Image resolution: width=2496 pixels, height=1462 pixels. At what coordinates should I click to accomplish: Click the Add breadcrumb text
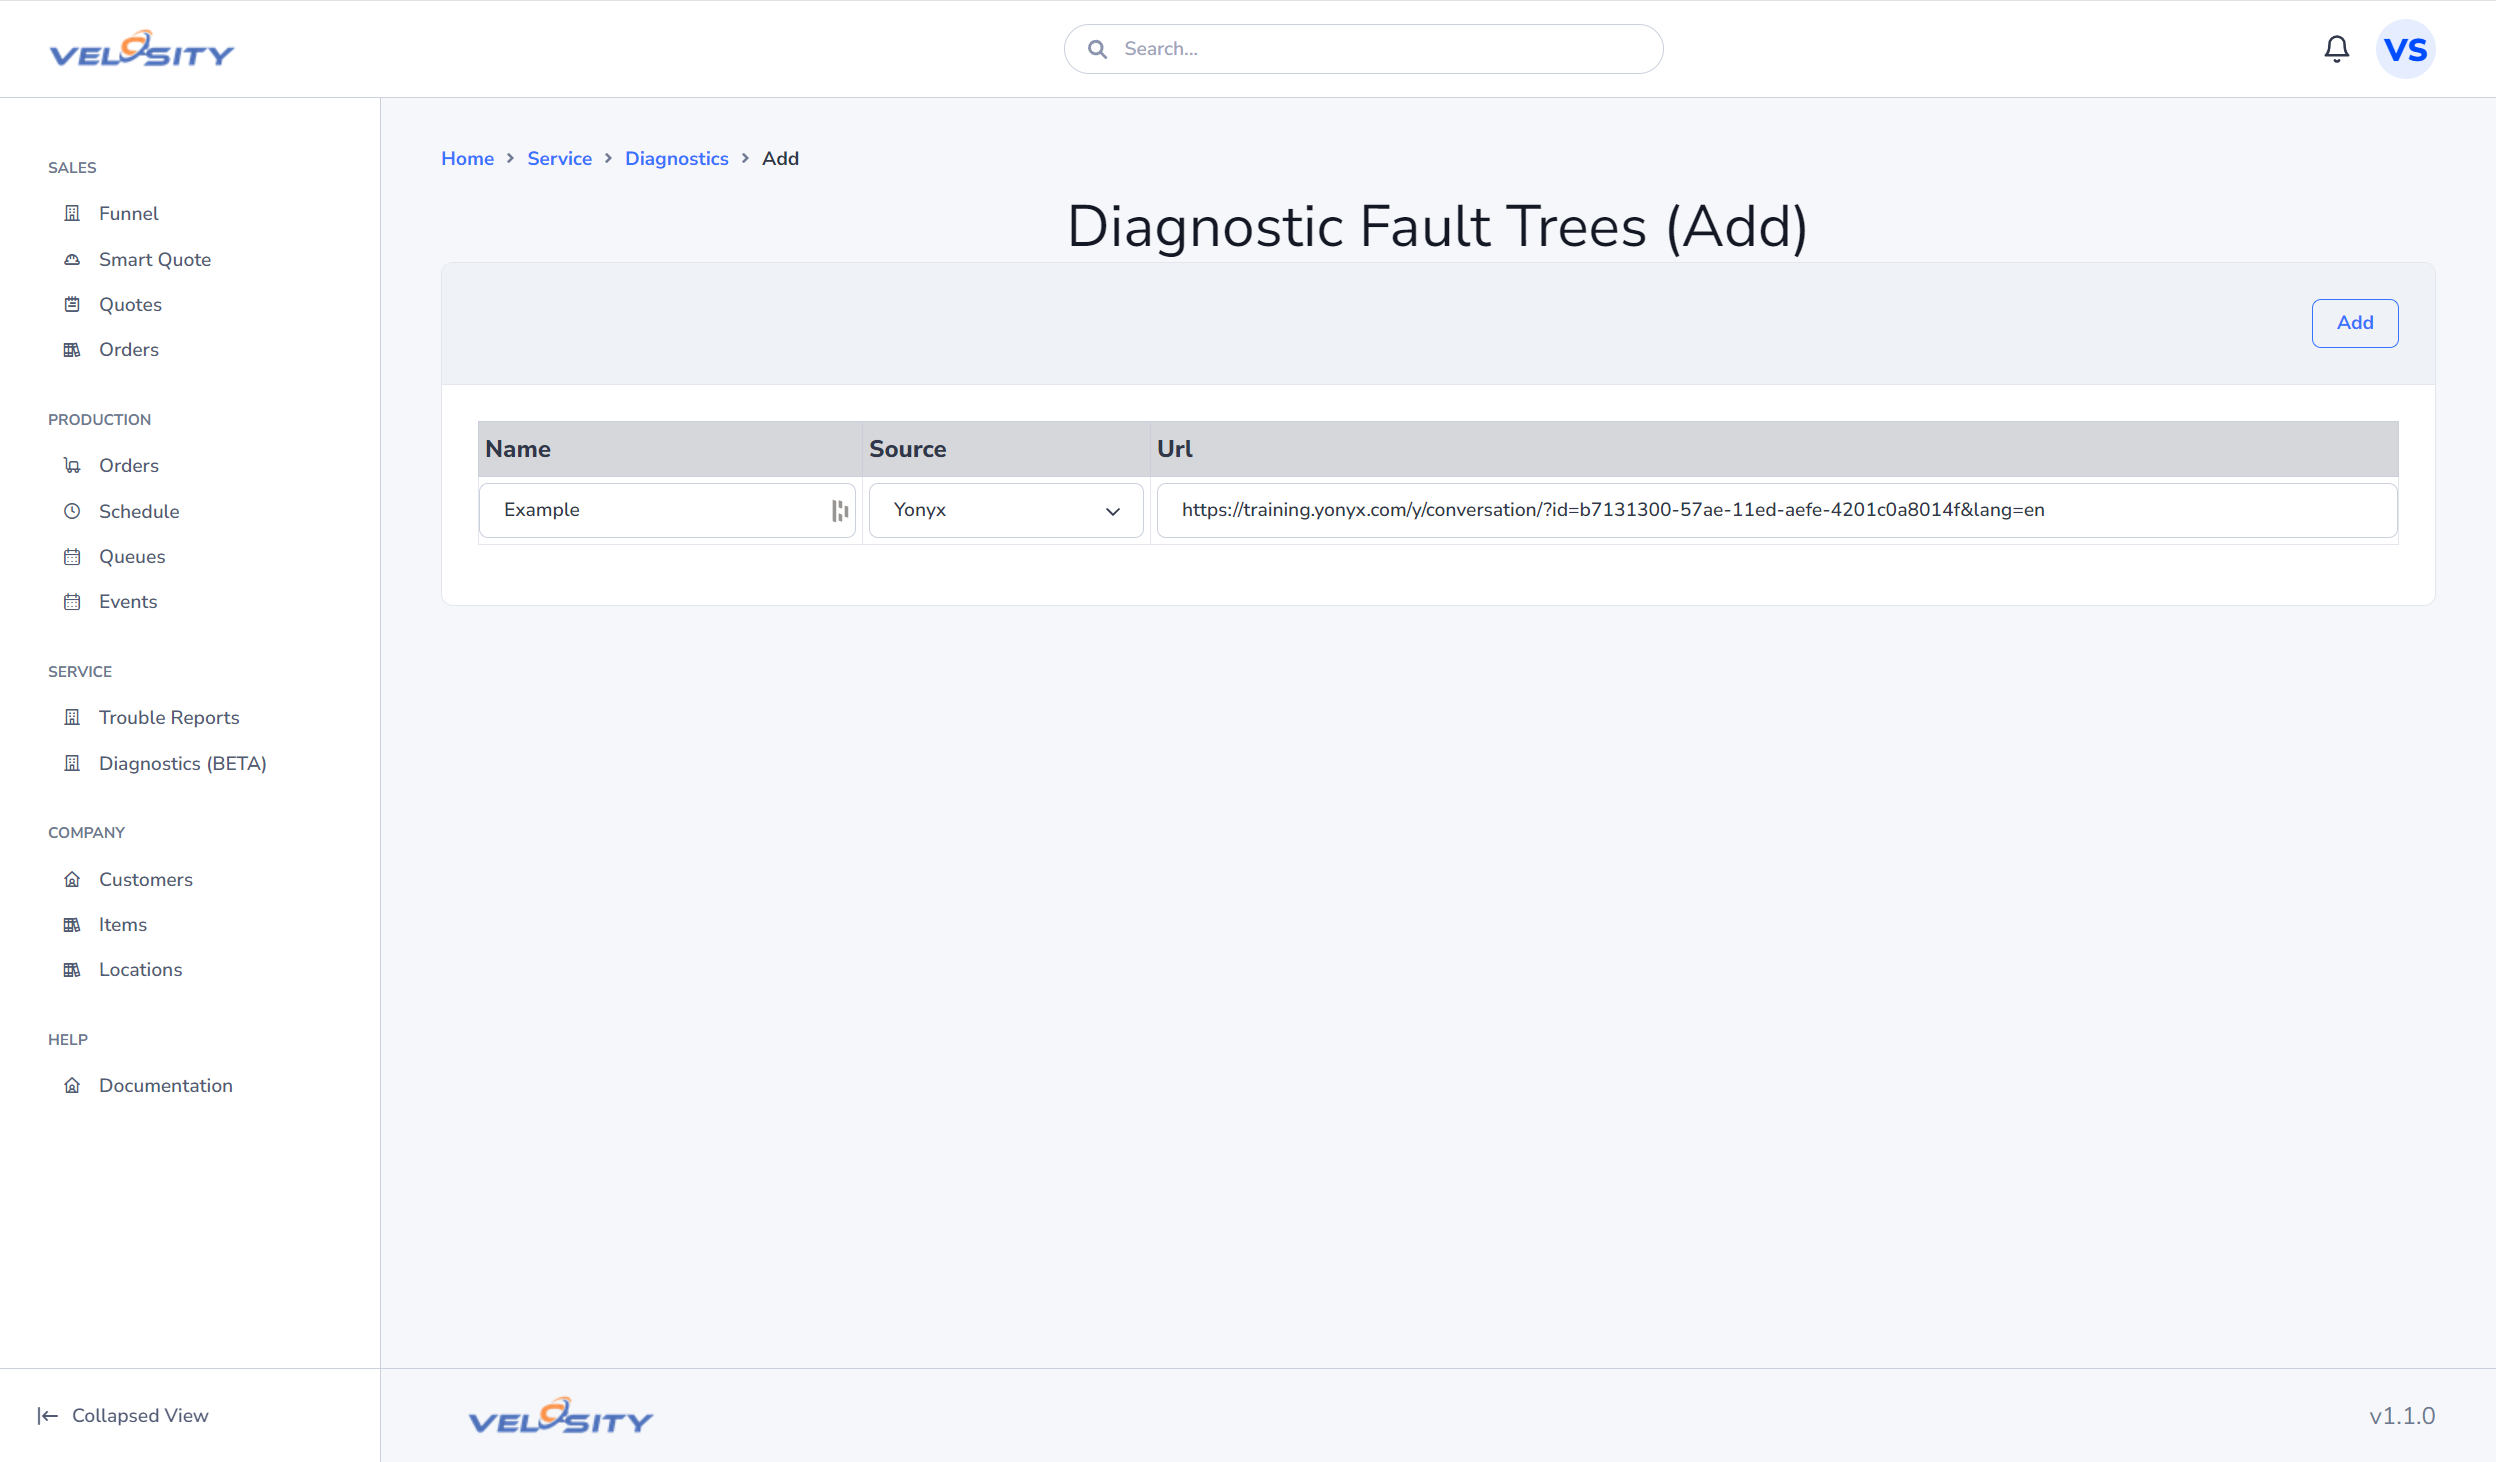pos(780,158)
